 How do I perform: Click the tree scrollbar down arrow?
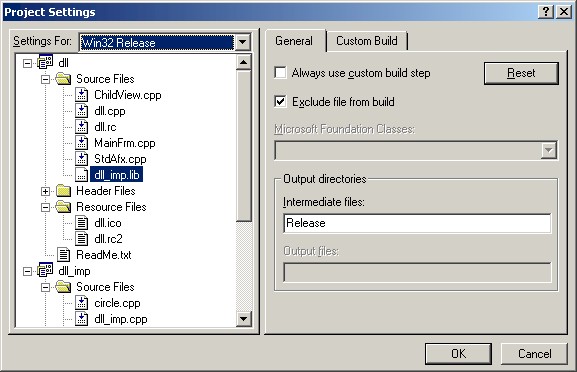tap(243, 318)
